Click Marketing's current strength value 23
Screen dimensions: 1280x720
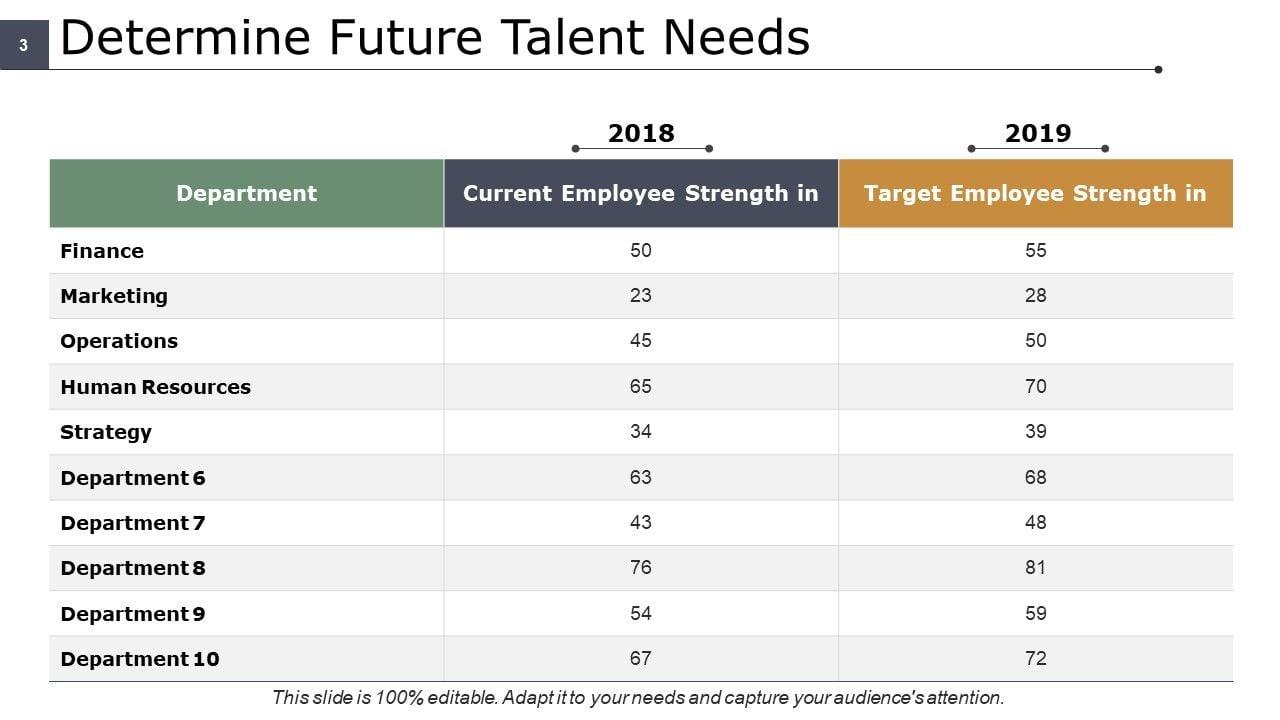click(641, 296)
